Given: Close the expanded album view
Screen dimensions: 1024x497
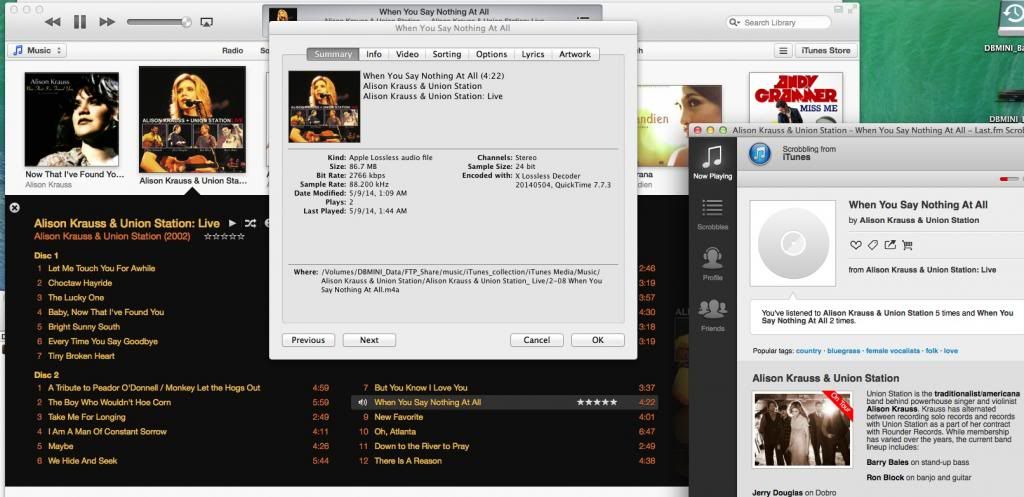Looking at the screenshot, I should 14,208.
